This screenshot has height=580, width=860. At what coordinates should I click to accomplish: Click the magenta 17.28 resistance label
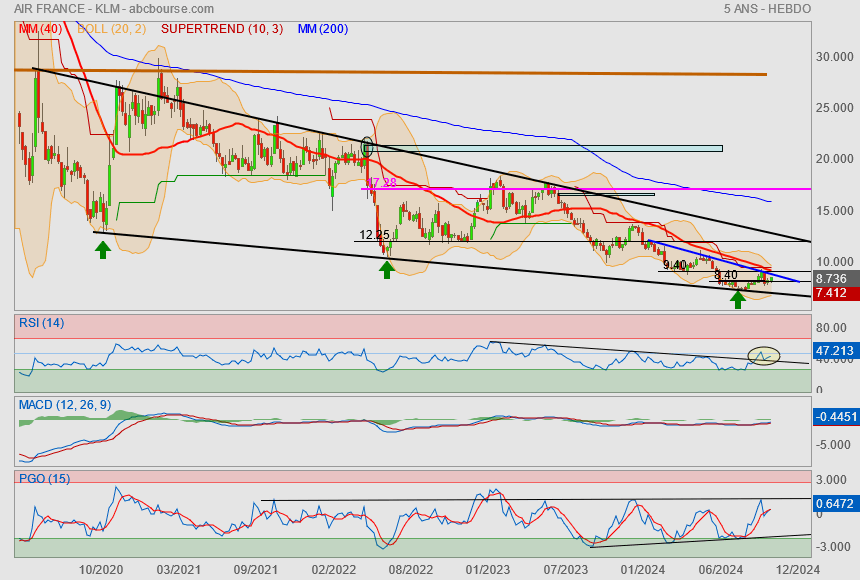tap(381, 183)
